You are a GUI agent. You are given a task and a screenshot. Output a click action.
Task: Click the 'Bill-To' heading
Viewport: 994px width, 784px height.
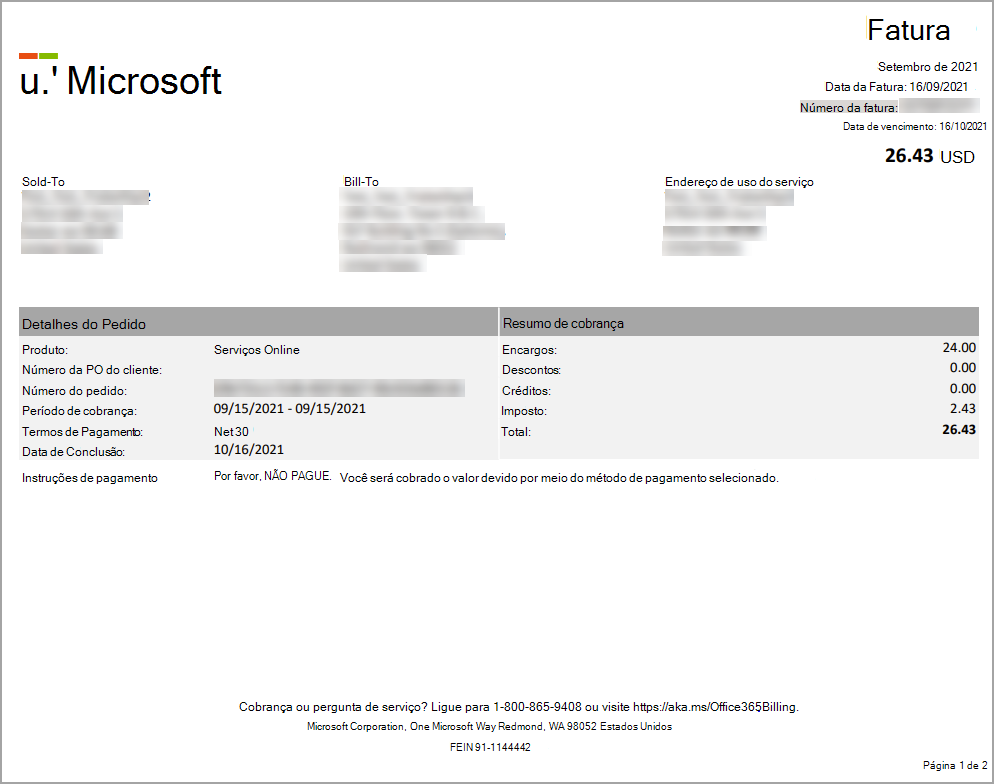361,181
